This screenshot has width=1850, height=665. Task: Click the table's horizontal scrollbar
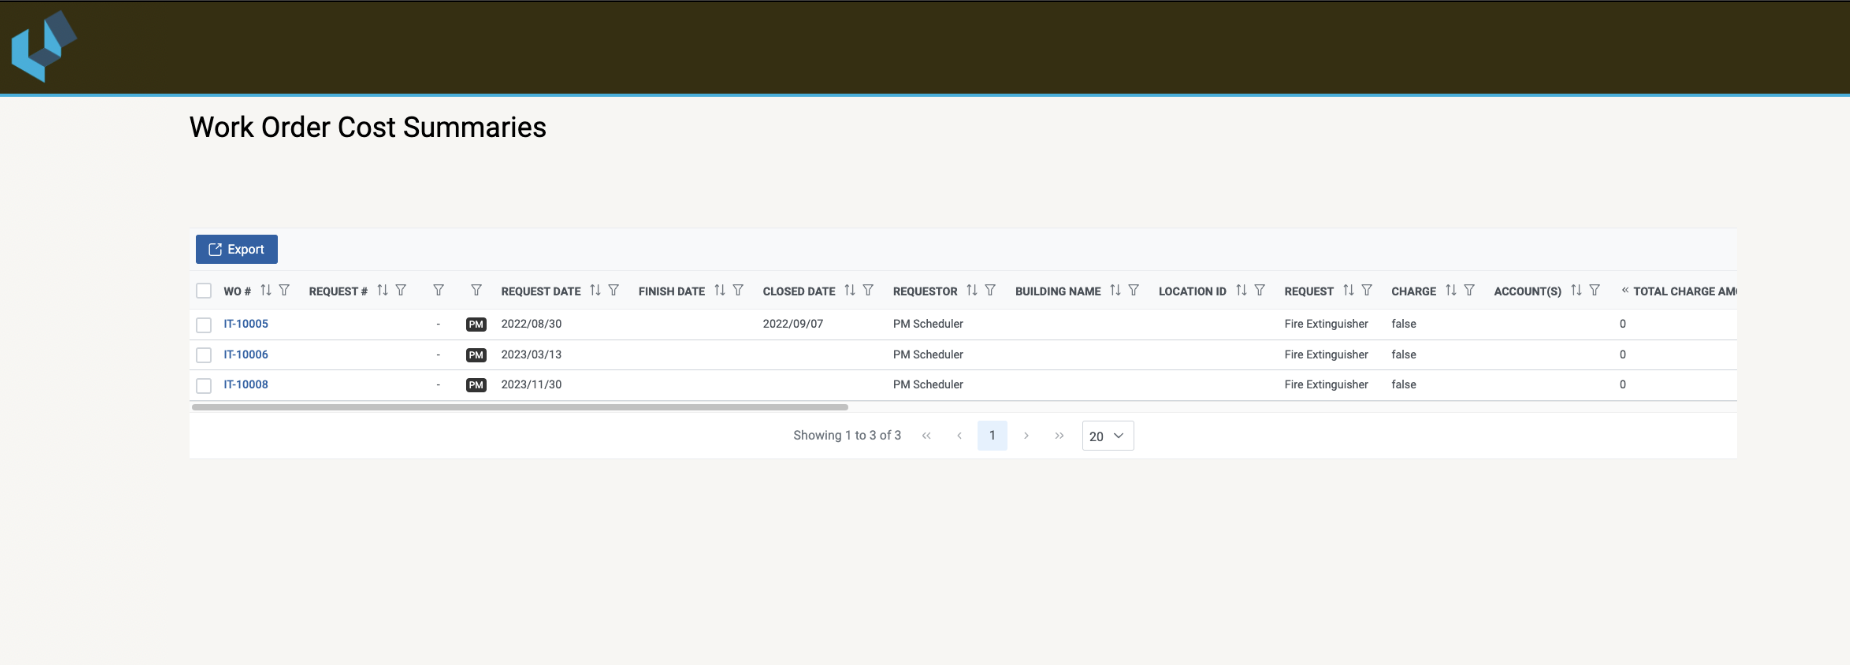click(520, 407)
